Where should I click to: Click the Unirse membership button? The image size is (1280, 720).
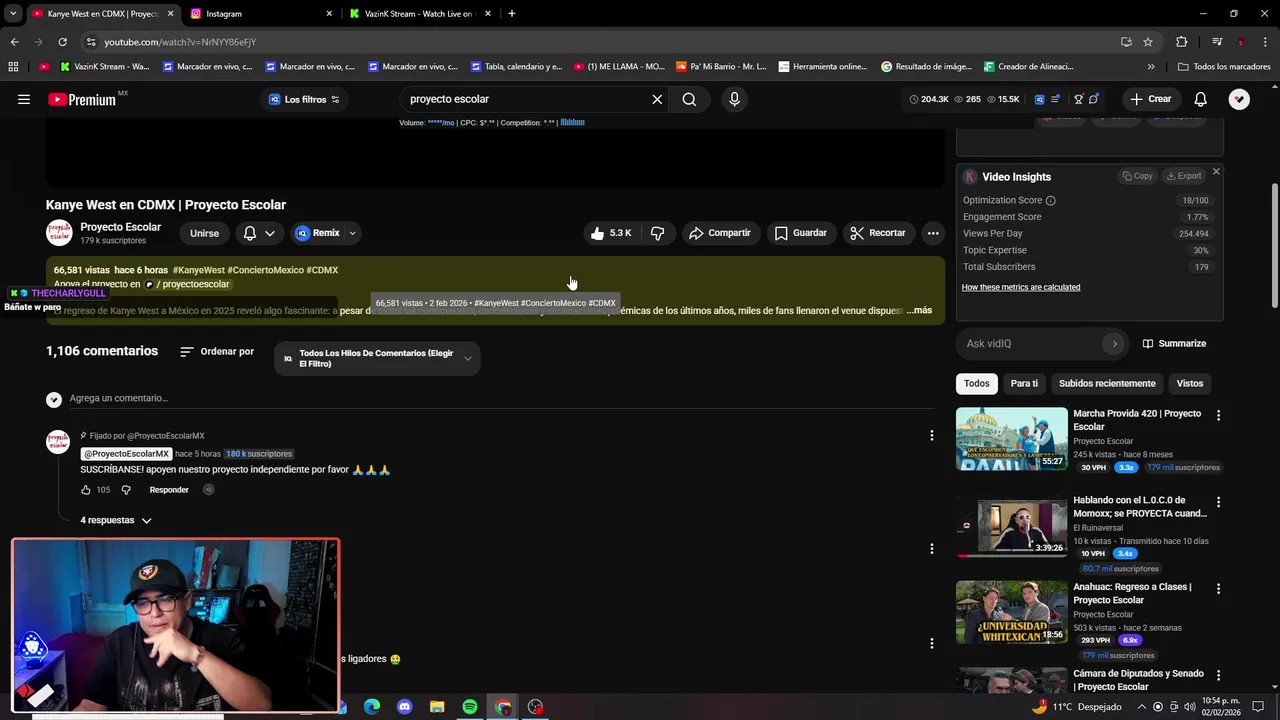click(x=204, y=233)
